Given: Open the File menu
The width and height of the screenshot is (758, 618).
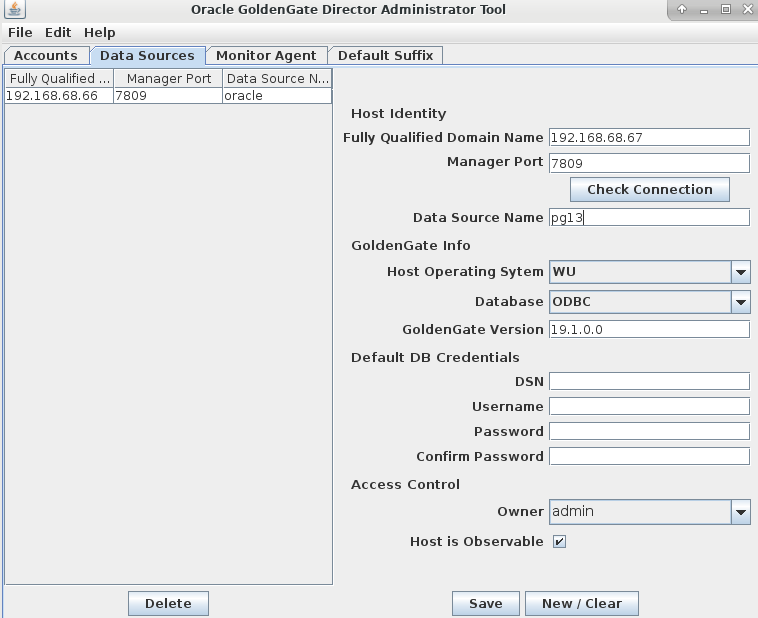Looking at the screenshot, I should [20, 32].
